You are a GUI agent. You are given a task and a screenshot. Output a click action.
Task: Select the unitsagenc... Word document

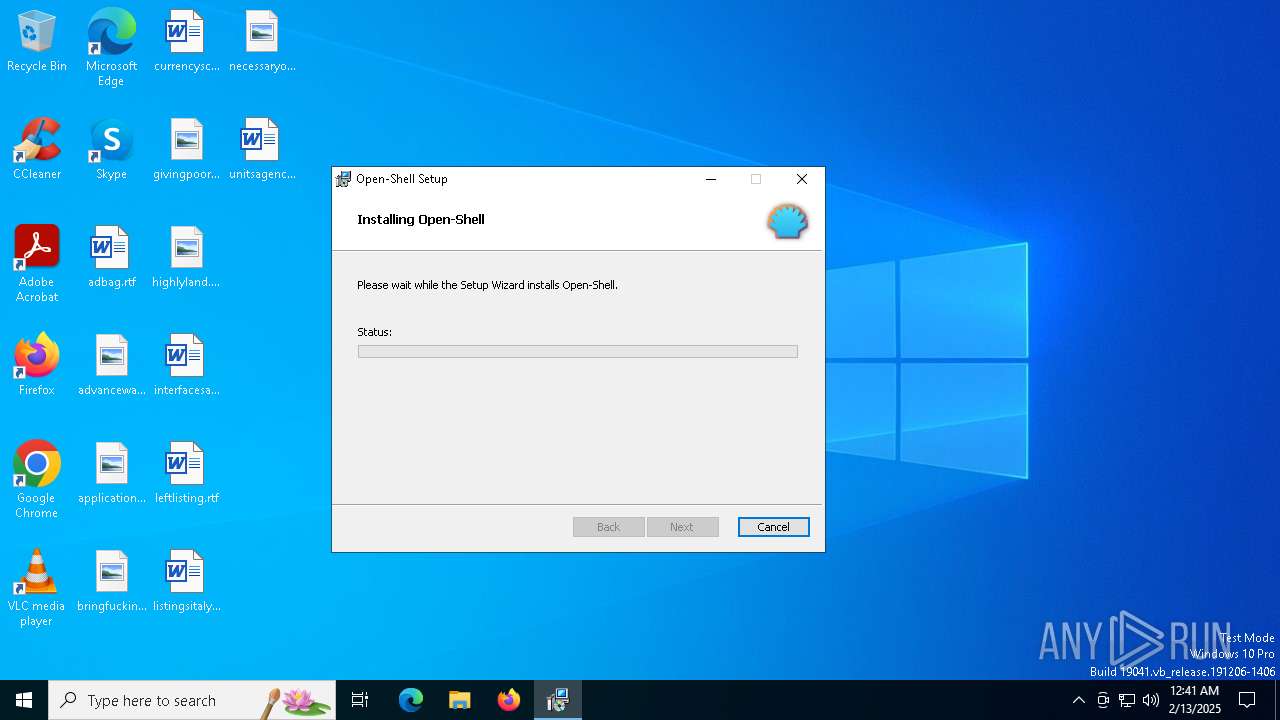tap(262, 150)
